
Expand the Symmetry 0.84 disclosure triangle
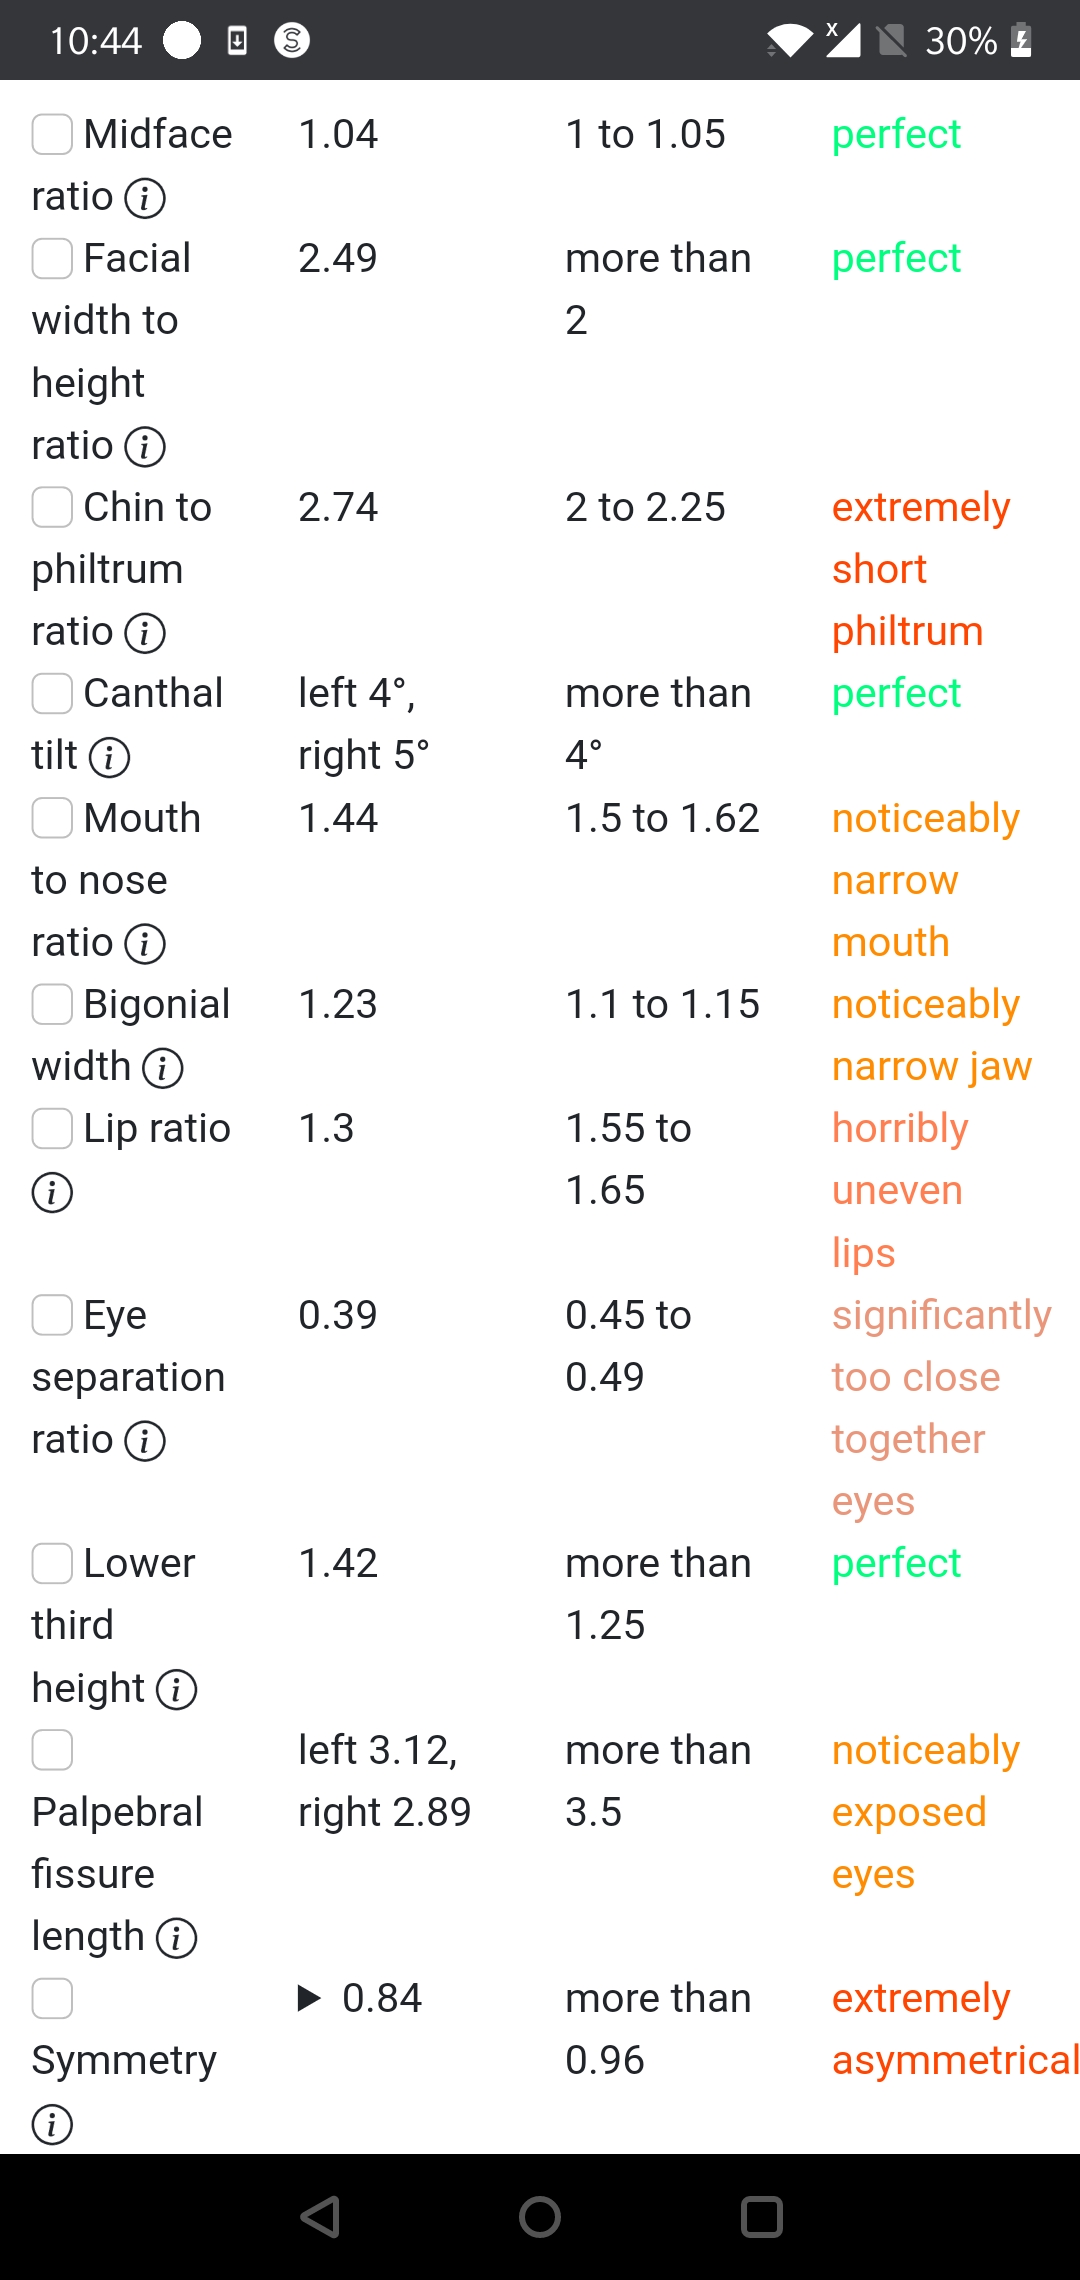(x=309, y=1998)
